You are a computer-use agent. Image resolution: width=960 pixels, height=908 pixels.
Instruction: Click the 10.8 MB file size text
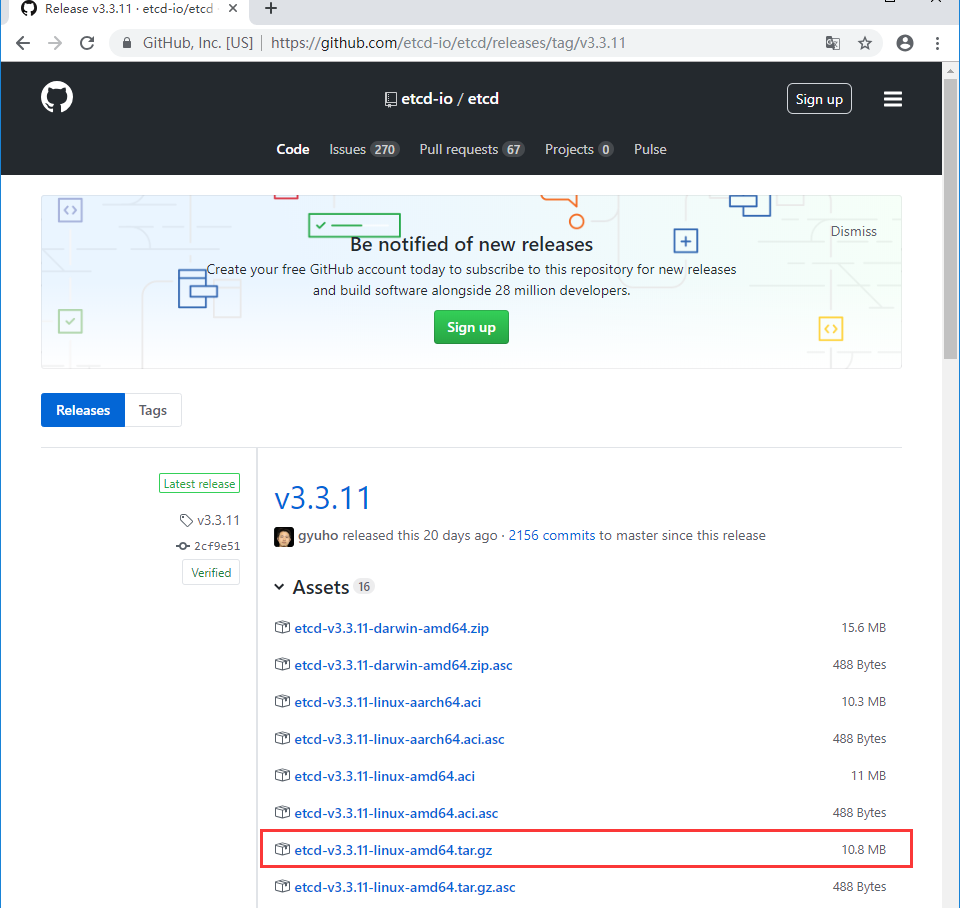click(863, 849)
